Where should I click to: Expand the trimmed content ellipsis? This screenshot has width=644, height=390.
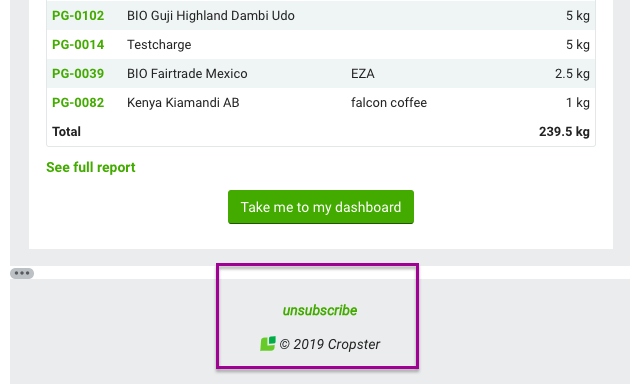(x=22, y=273)
